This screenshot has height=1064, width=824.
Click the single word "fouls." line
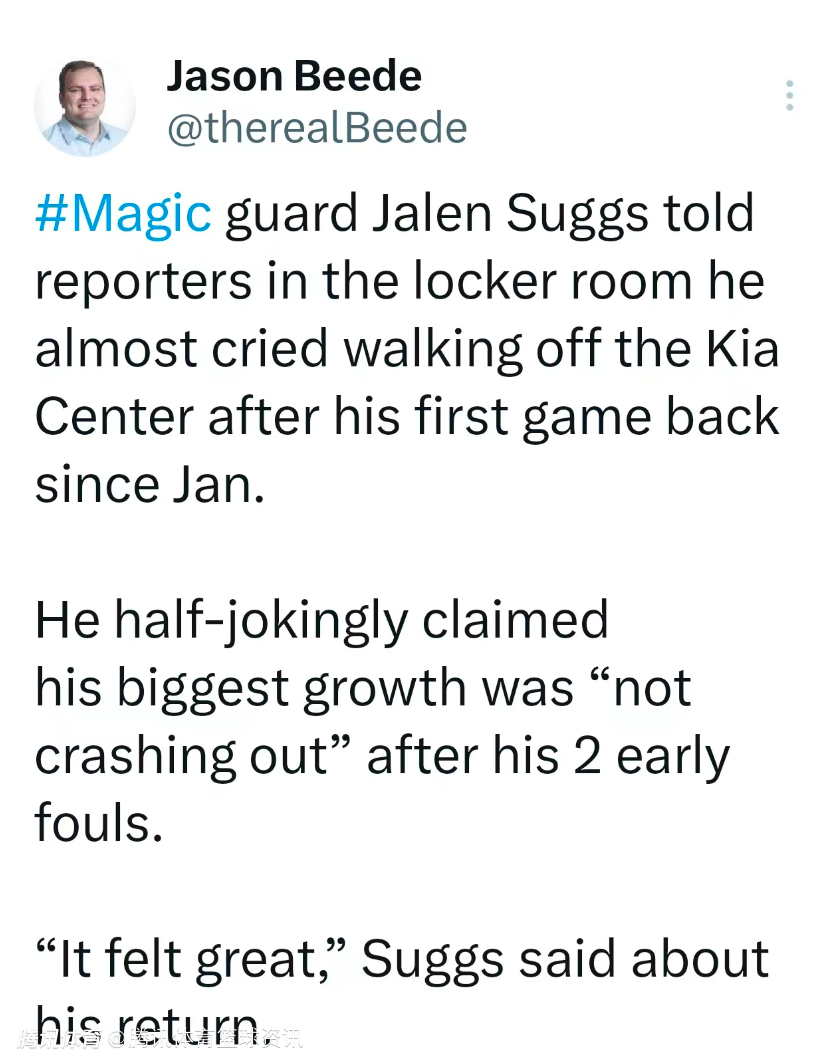[98, 823]
